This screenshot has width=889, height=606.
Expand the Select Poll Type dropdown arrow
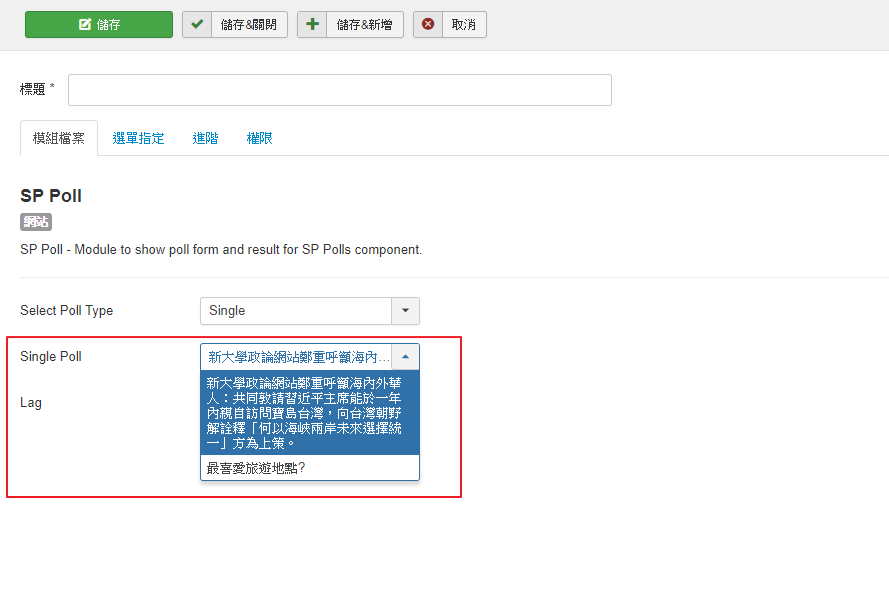click(405, 311)
